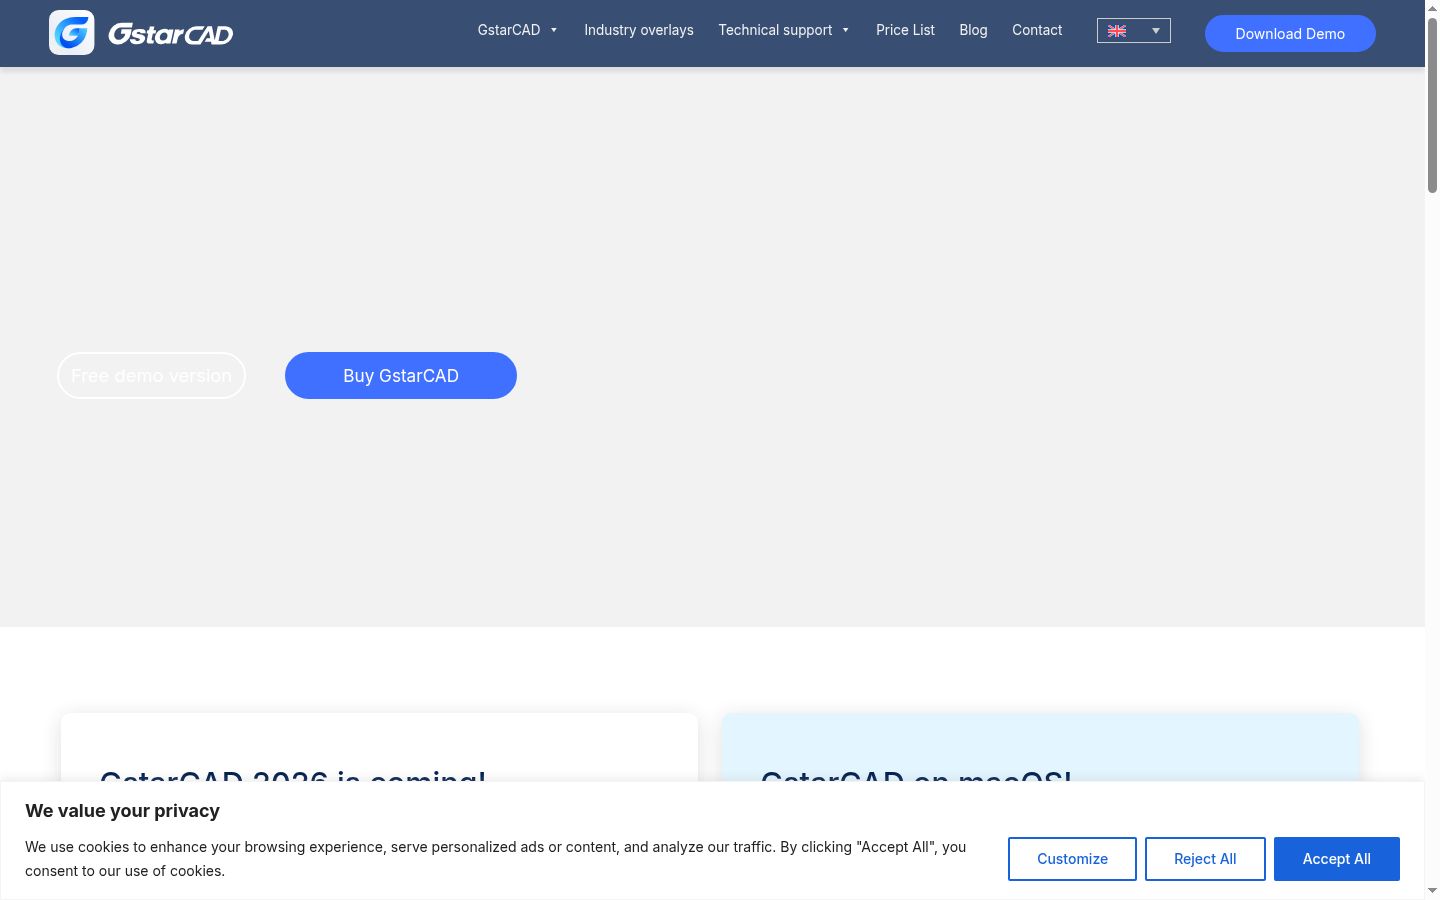Click the "We value your privacy" heading
The width and height of the screenshot is (1440, 900).
(122, 811)
